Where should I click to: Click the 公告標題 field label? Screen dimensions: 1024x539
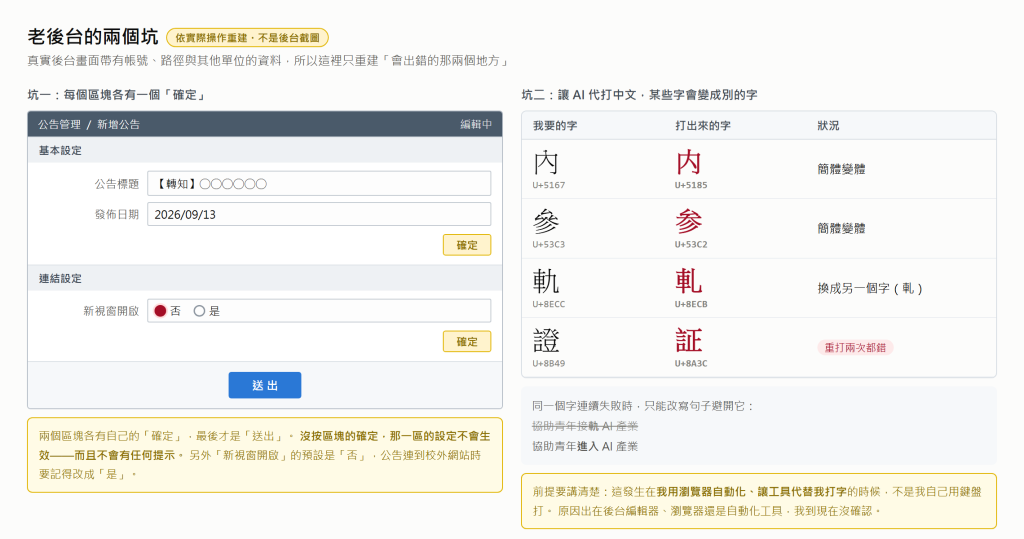click(117, 184)
